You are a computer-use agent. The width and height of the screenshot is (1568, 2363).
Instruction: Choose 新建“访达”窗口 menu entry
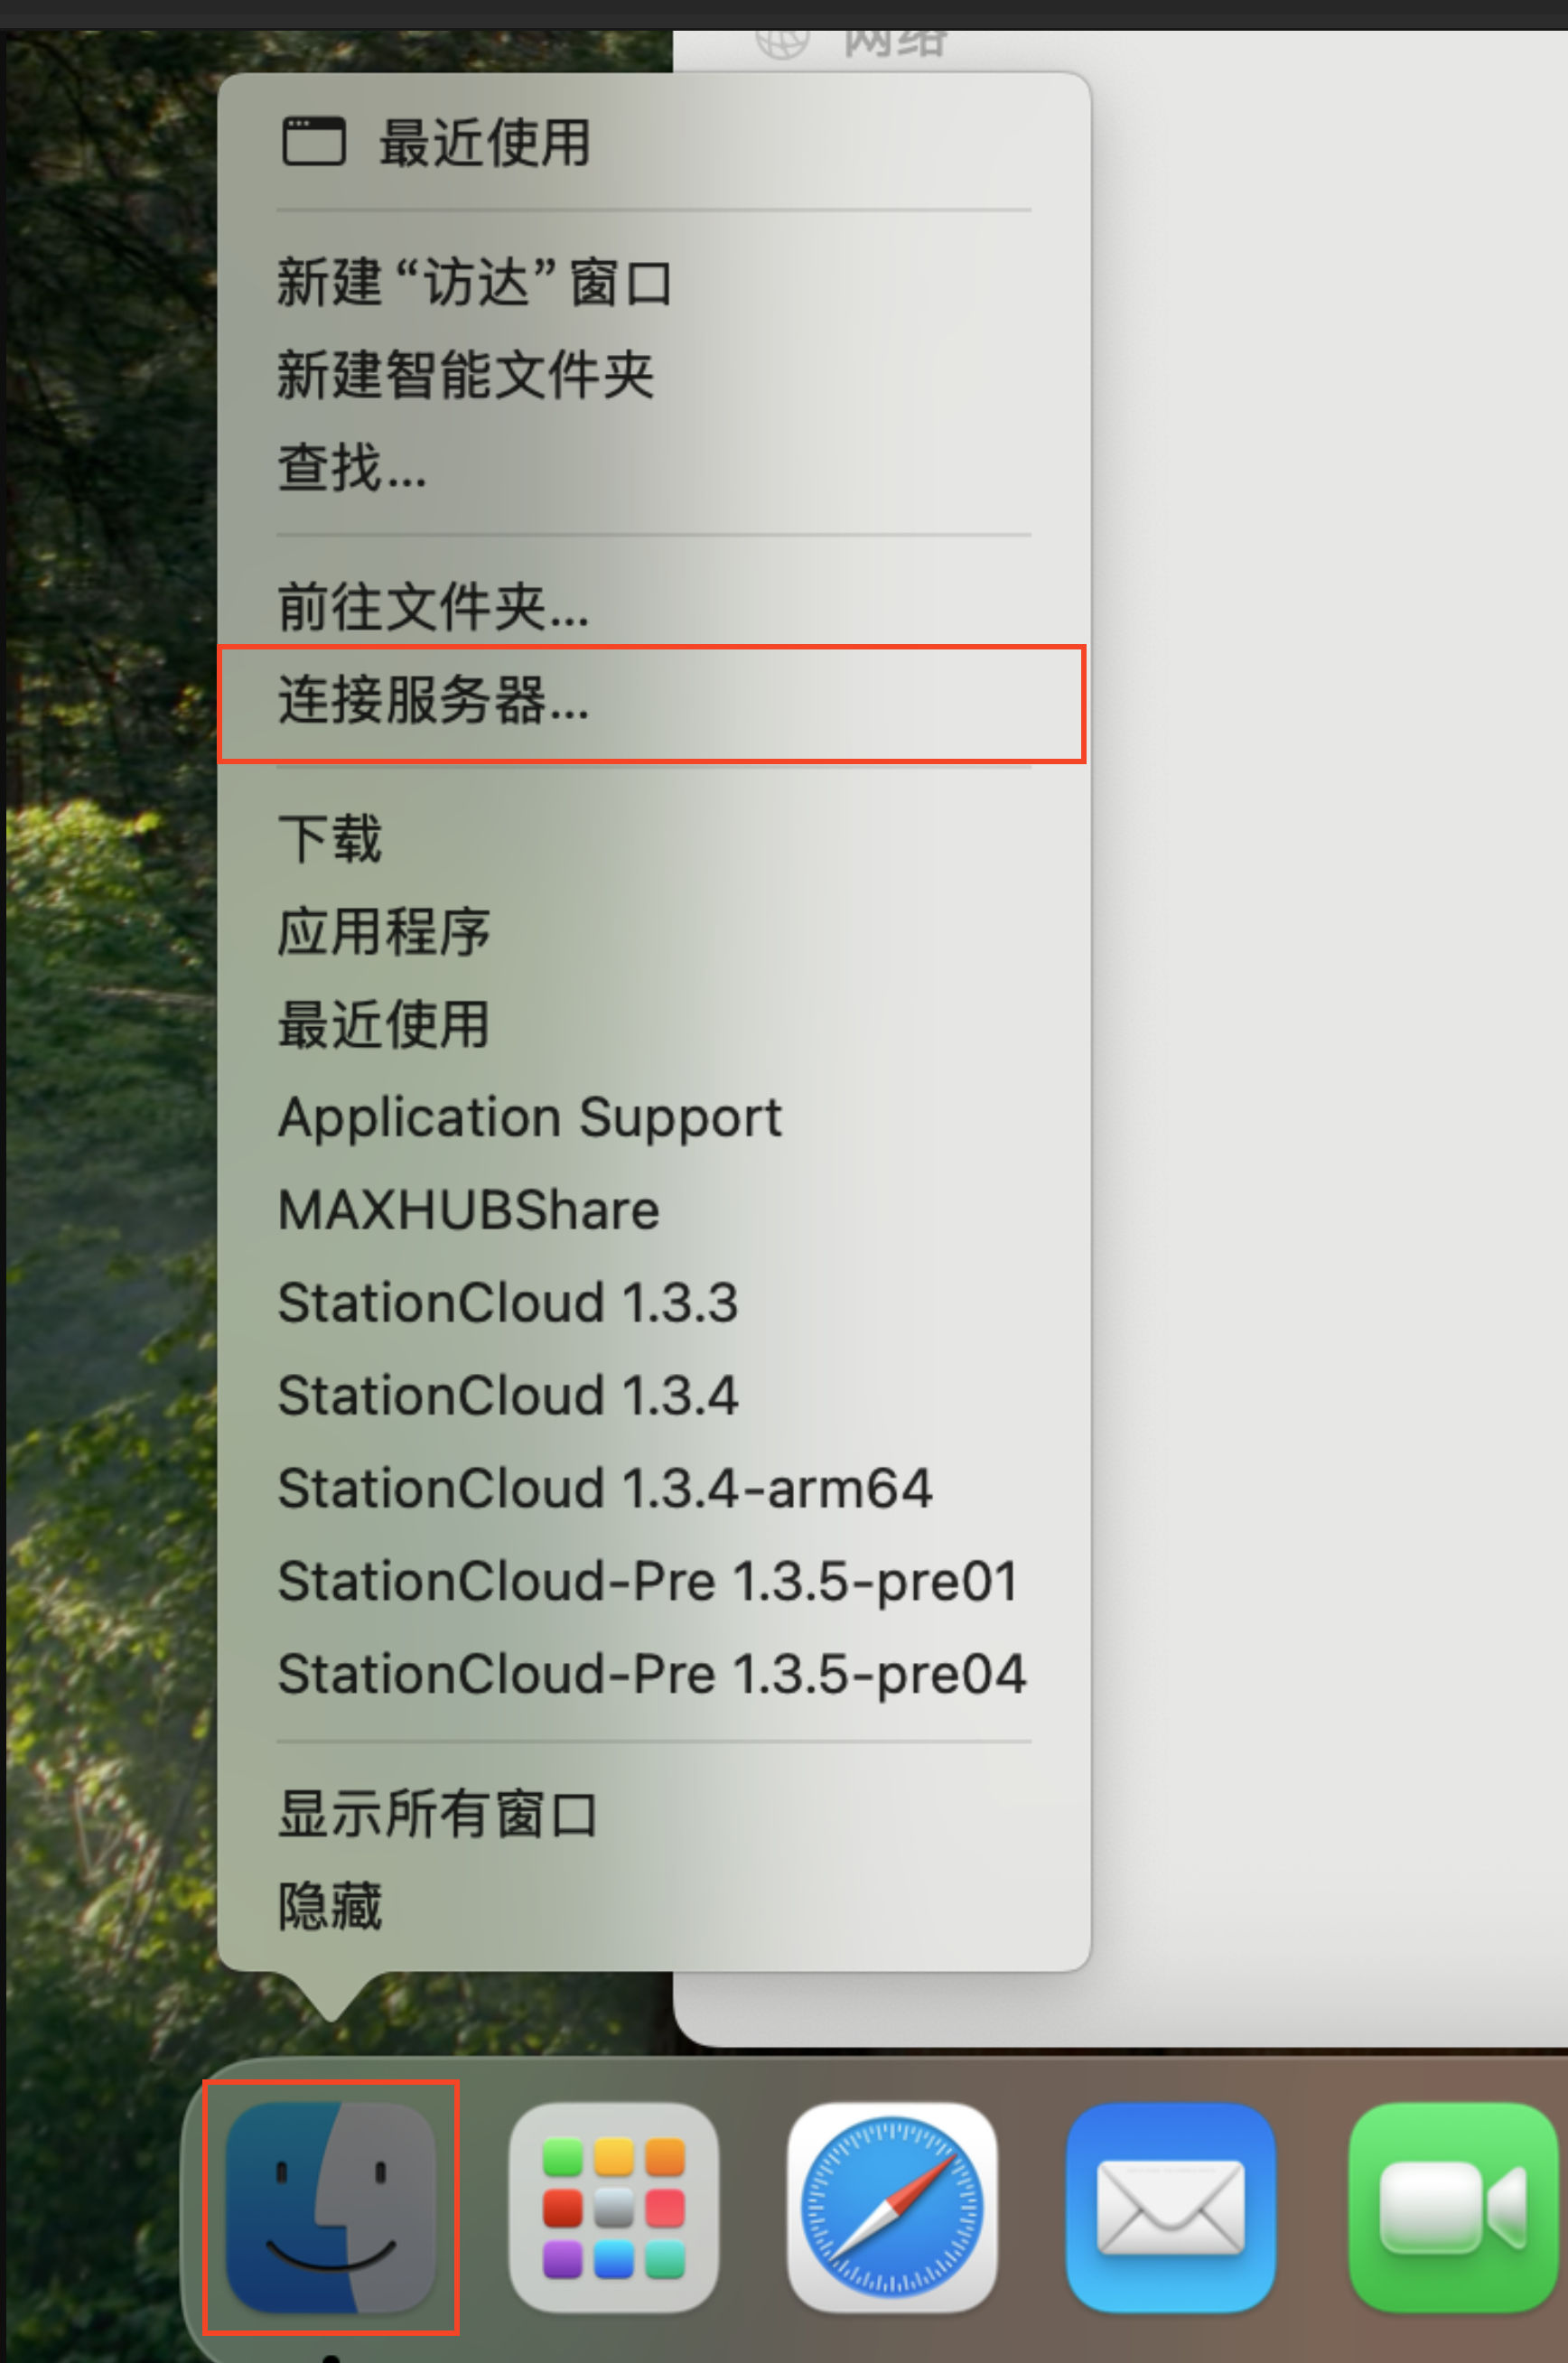(474, 282)
